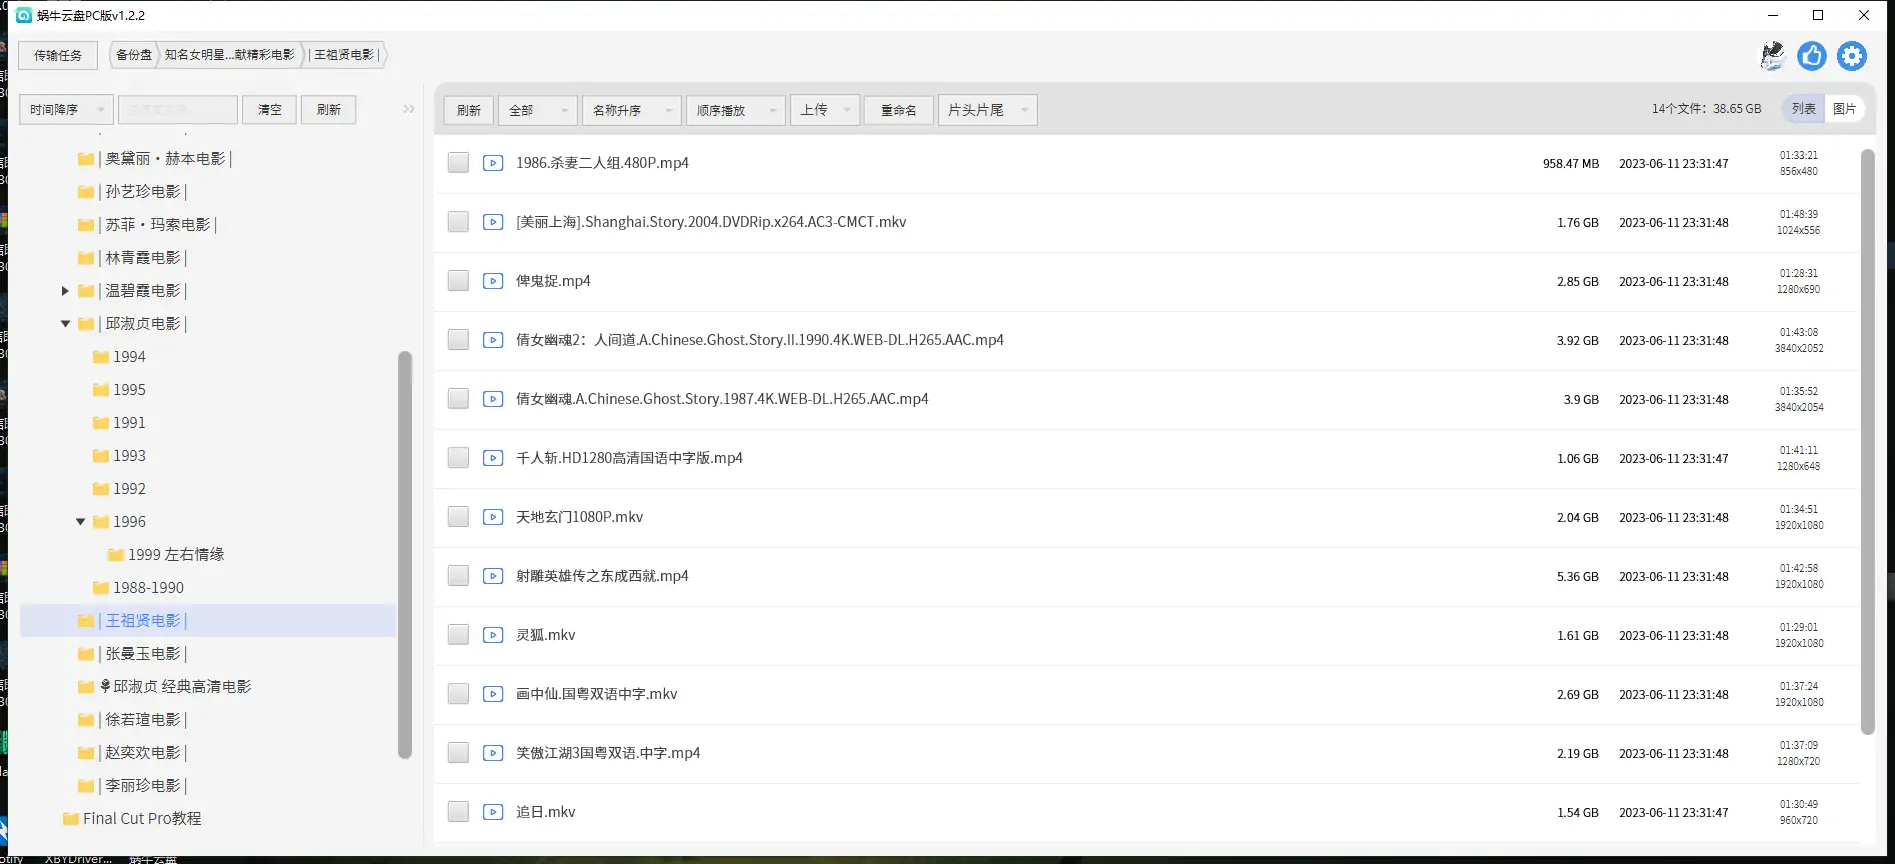This screenshot has width=1895, height=864.
Task: Open the 传输任务 transfer tasks button
Action: [58, 56]
